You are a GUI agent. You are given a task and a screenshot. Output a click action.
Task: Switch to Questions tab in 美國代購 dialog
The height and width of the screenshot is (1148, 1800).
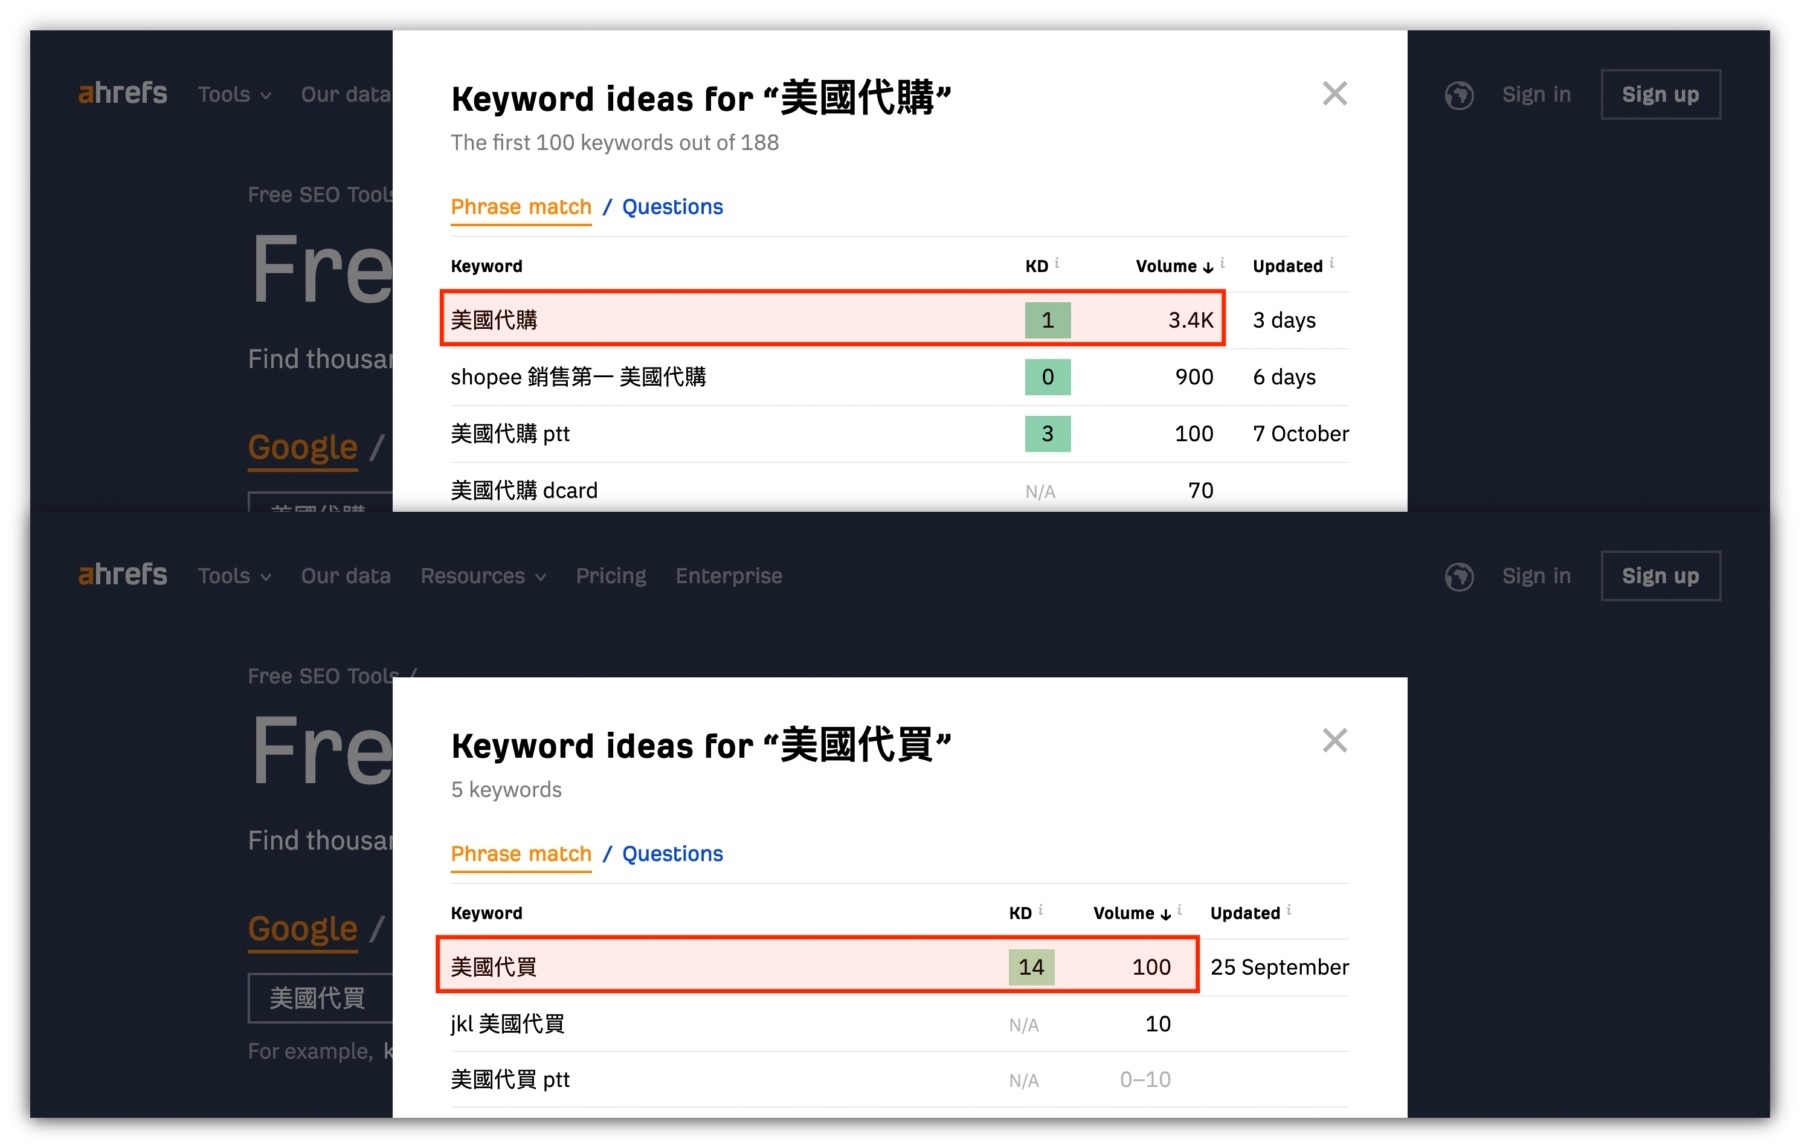pos(672,207)
